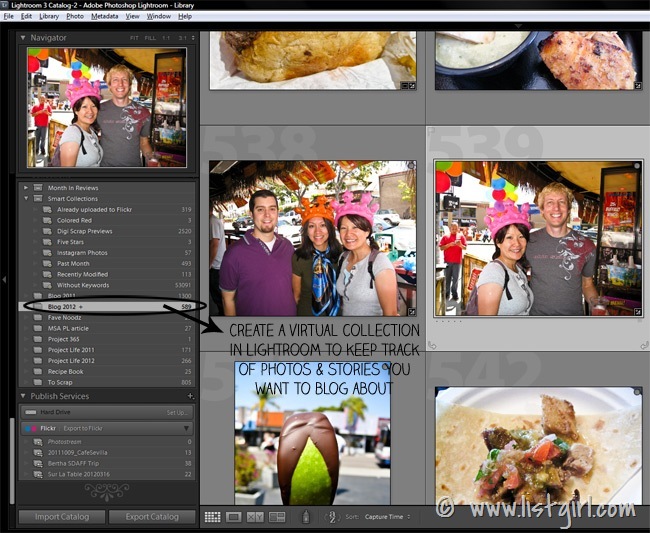Switch to Loupe view in toolbar
Viewport: 650px width, 533px height.
point(233,517)
